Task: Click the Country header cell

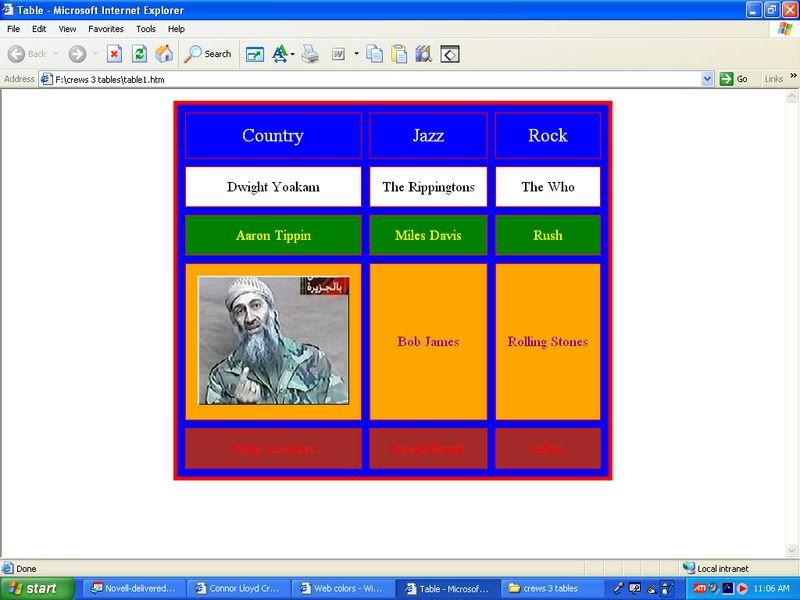Action: pos(273,135)
